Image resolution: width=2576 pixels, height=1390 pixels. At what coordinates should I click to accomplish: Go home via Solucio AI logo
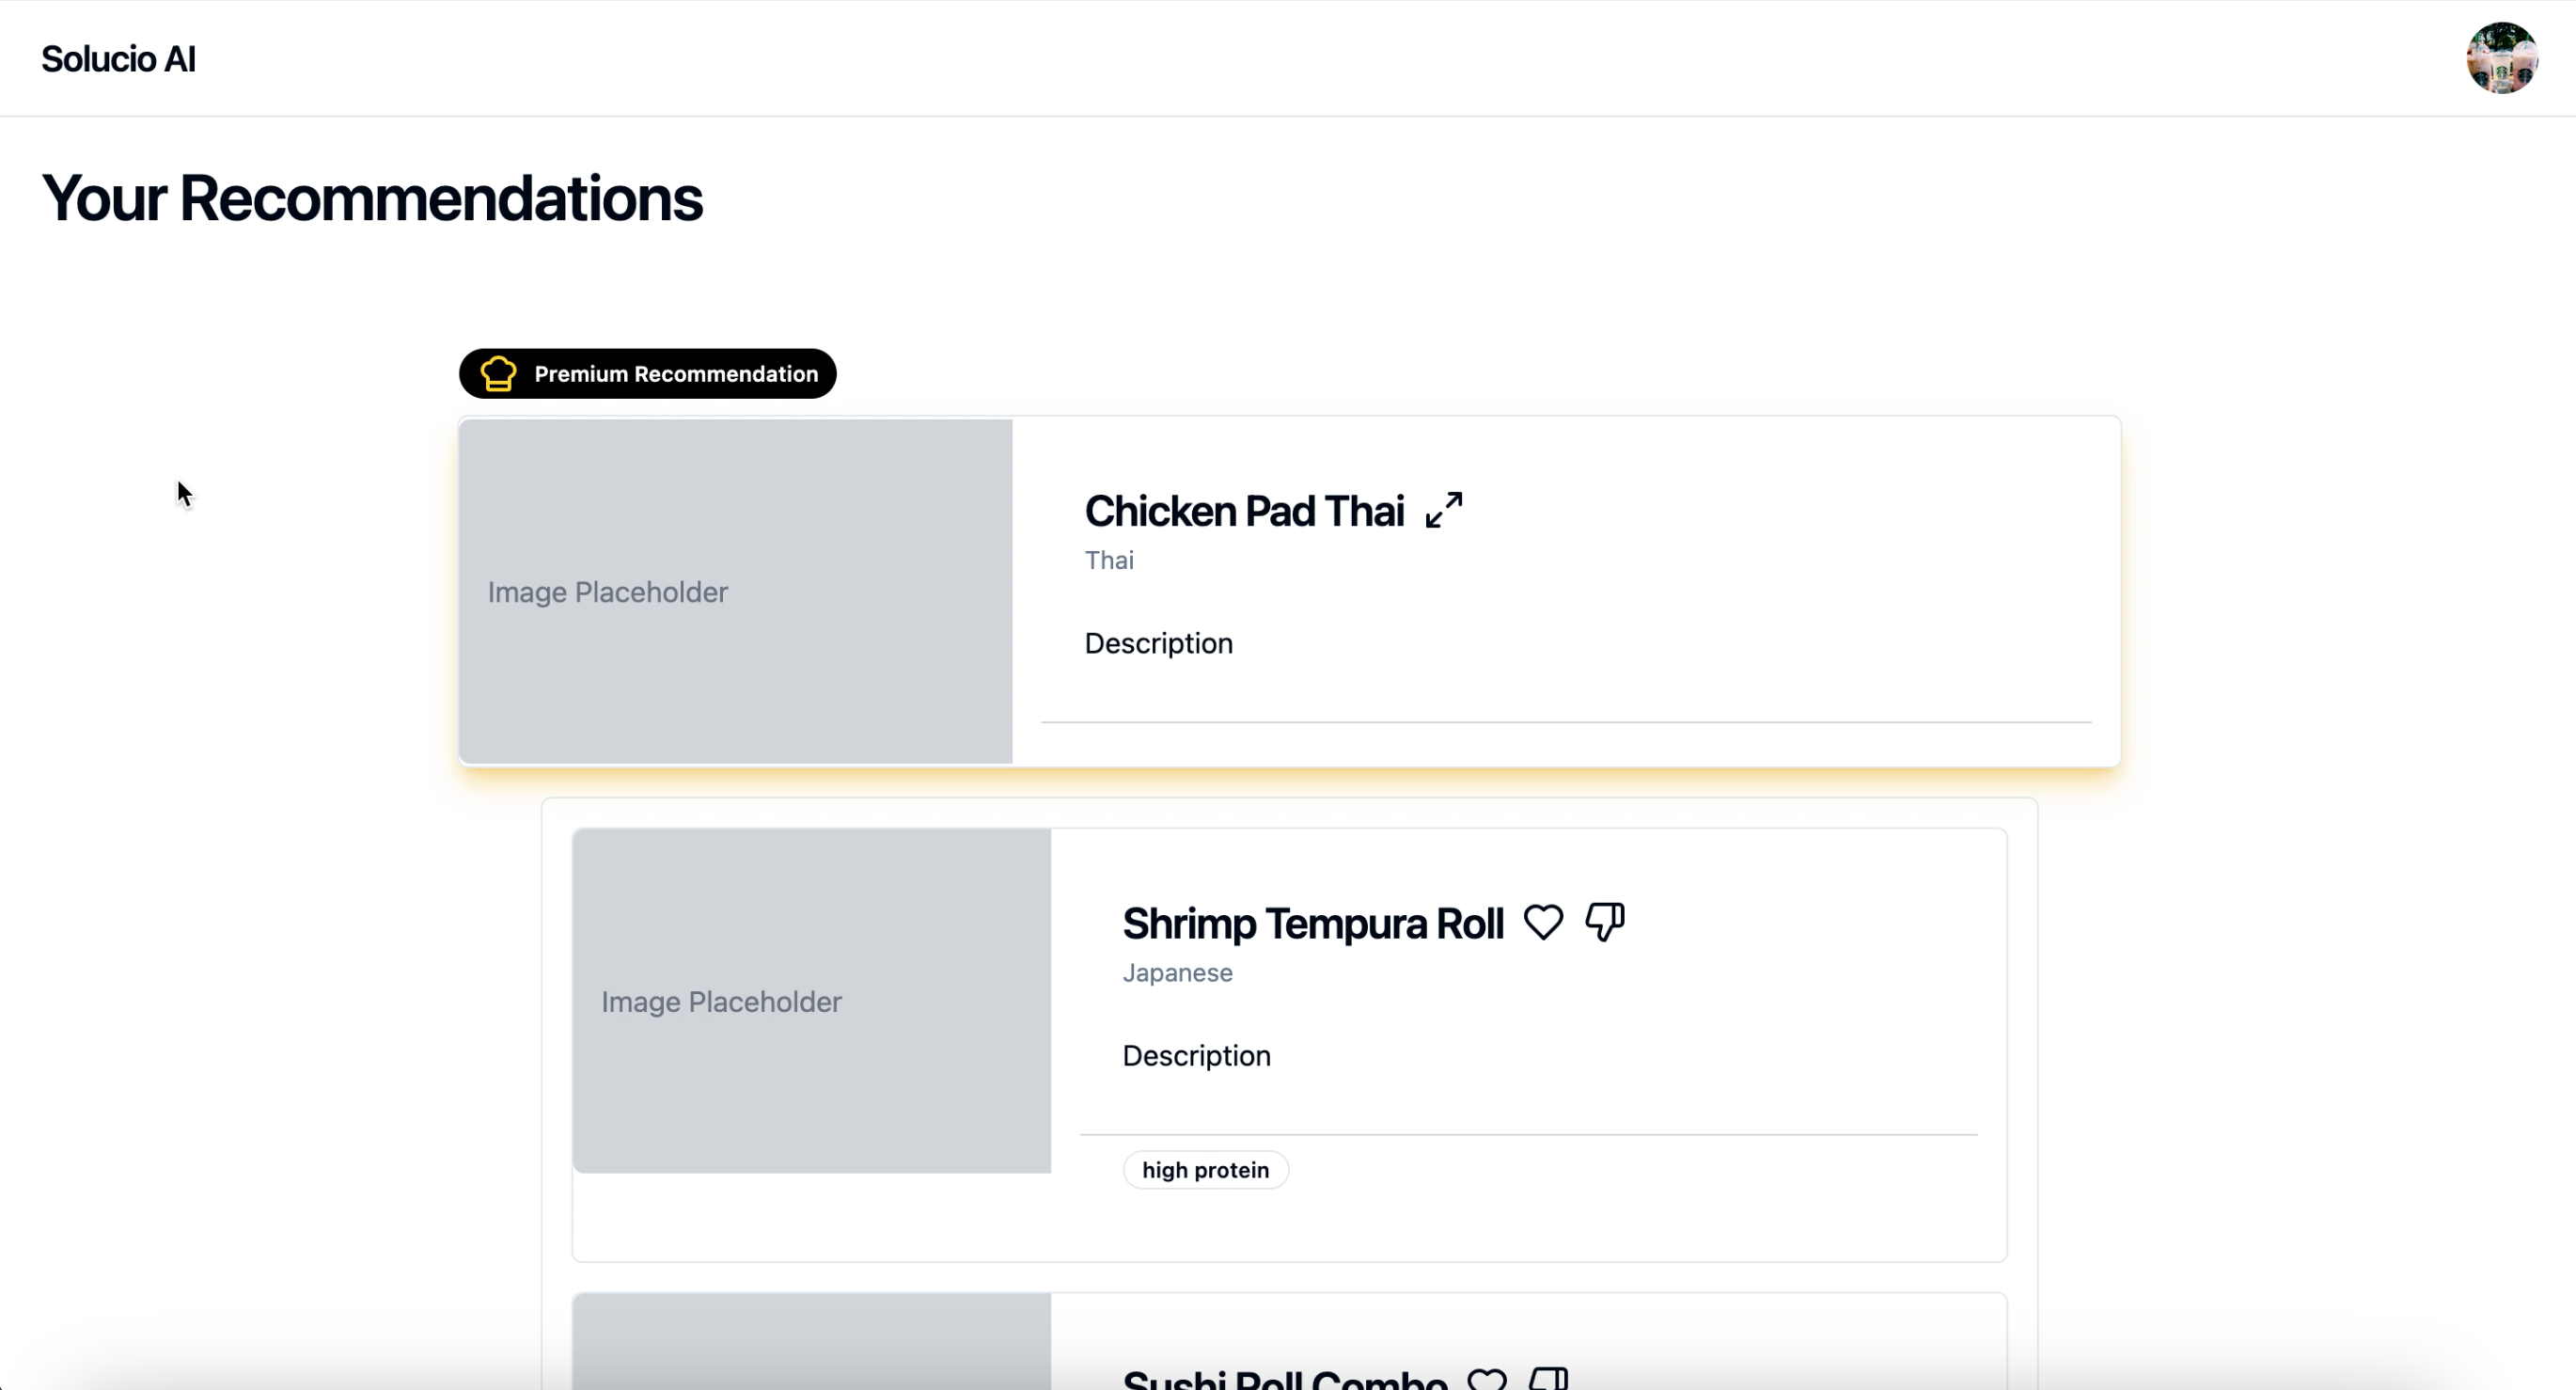[x=118, y=59]
